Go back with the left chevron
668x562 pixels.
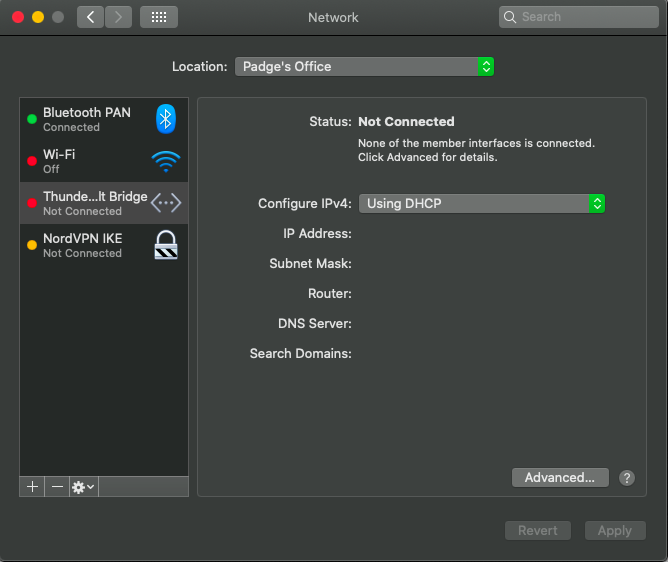[x=90, y=17]
